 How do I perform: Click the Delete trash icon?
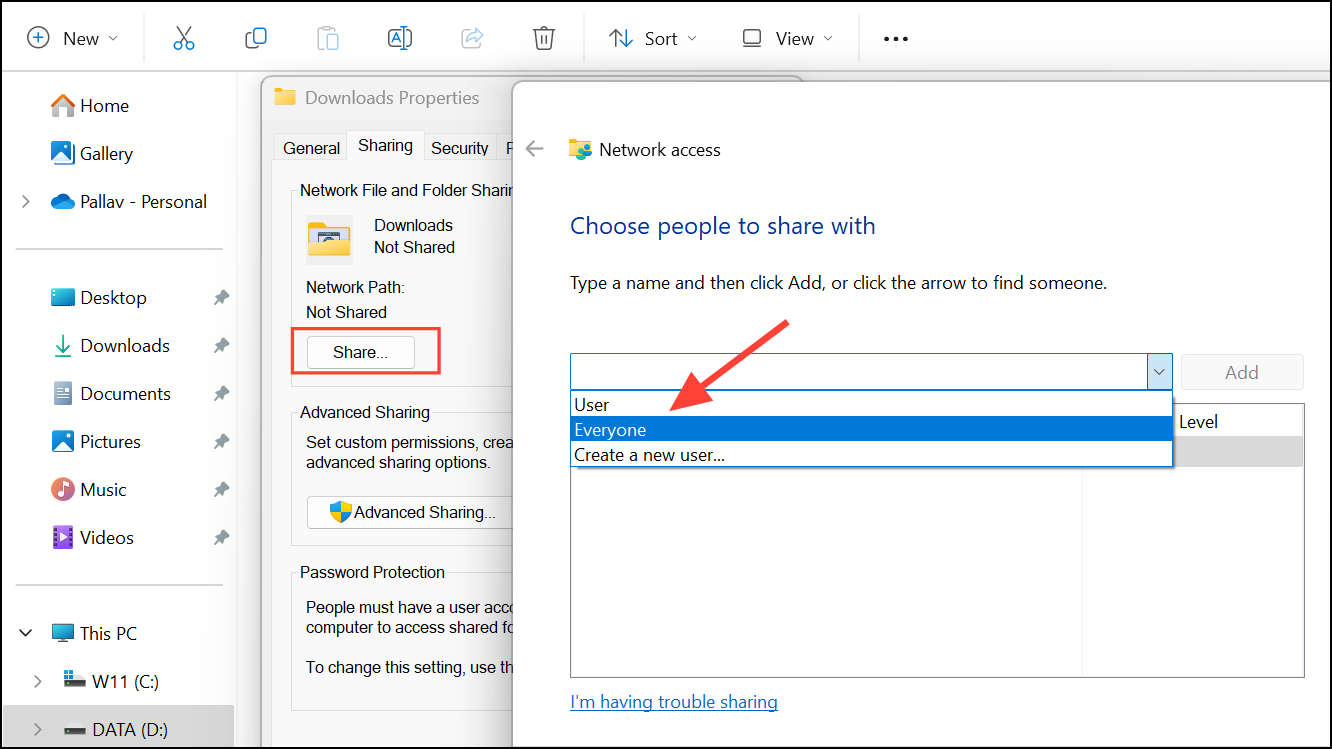pos(543,37)
